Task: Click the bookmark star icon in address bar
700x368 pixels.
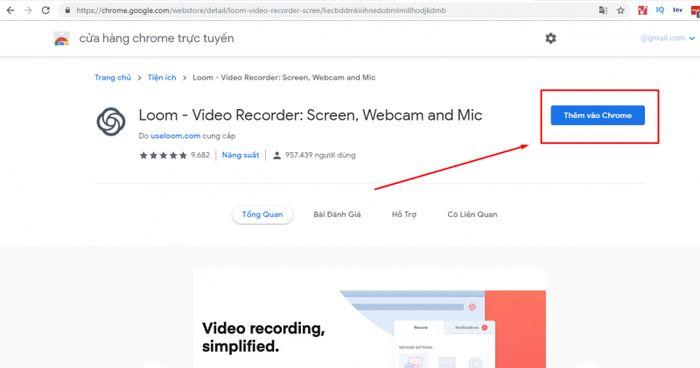Action: [621, 10]
